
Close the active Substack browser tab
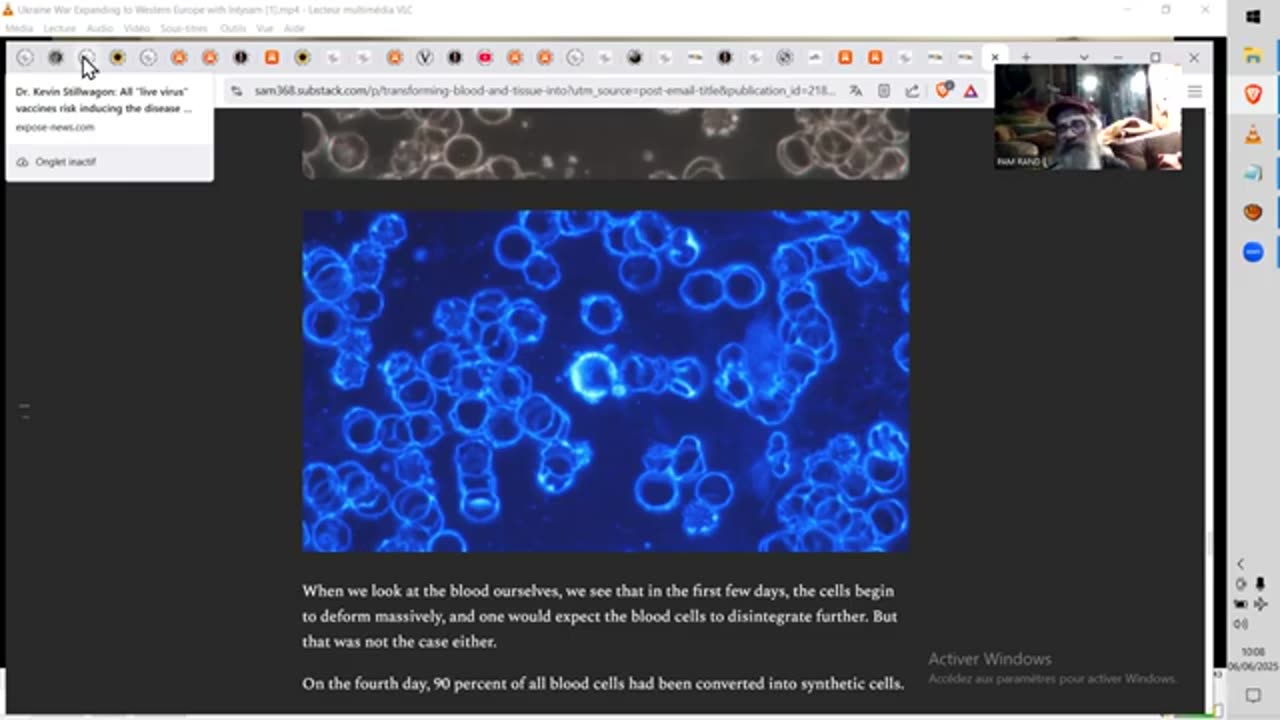coord(995,58)
